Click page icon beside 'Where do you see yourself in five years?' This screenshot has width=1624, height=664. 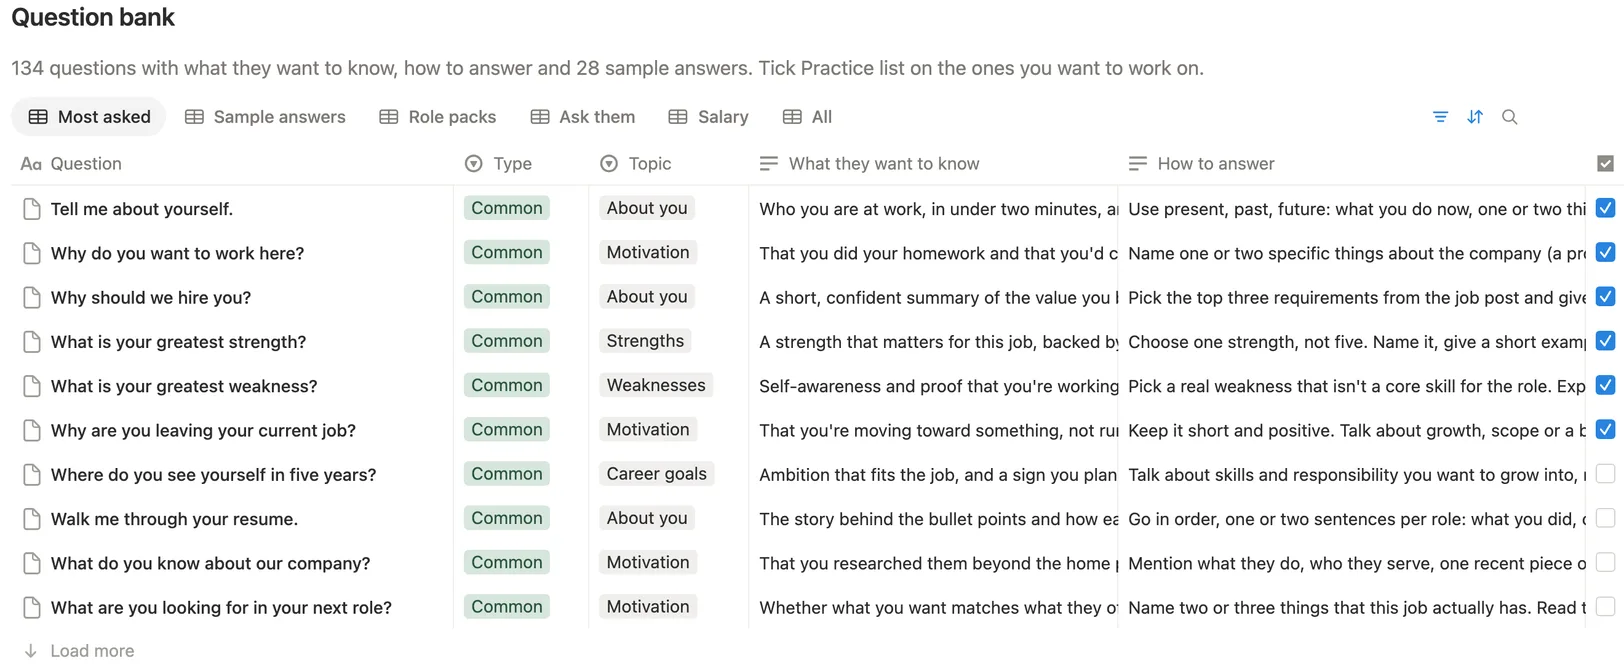[x=32, y=475]
